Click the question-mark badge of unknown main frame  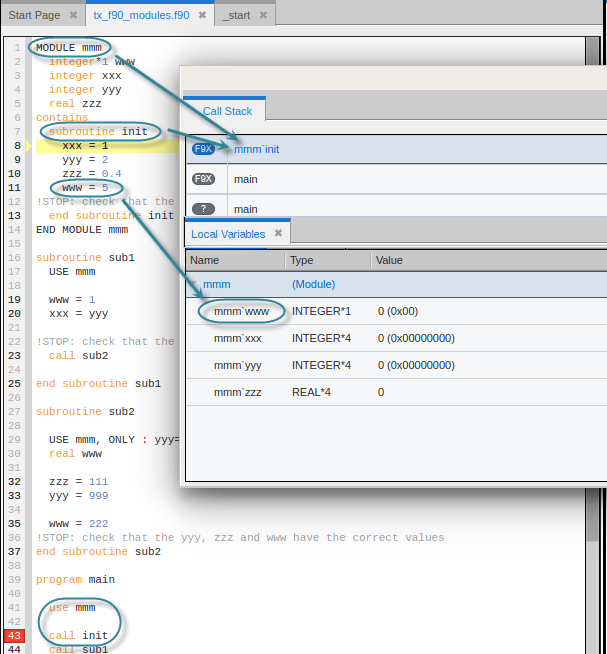(204, 209)
